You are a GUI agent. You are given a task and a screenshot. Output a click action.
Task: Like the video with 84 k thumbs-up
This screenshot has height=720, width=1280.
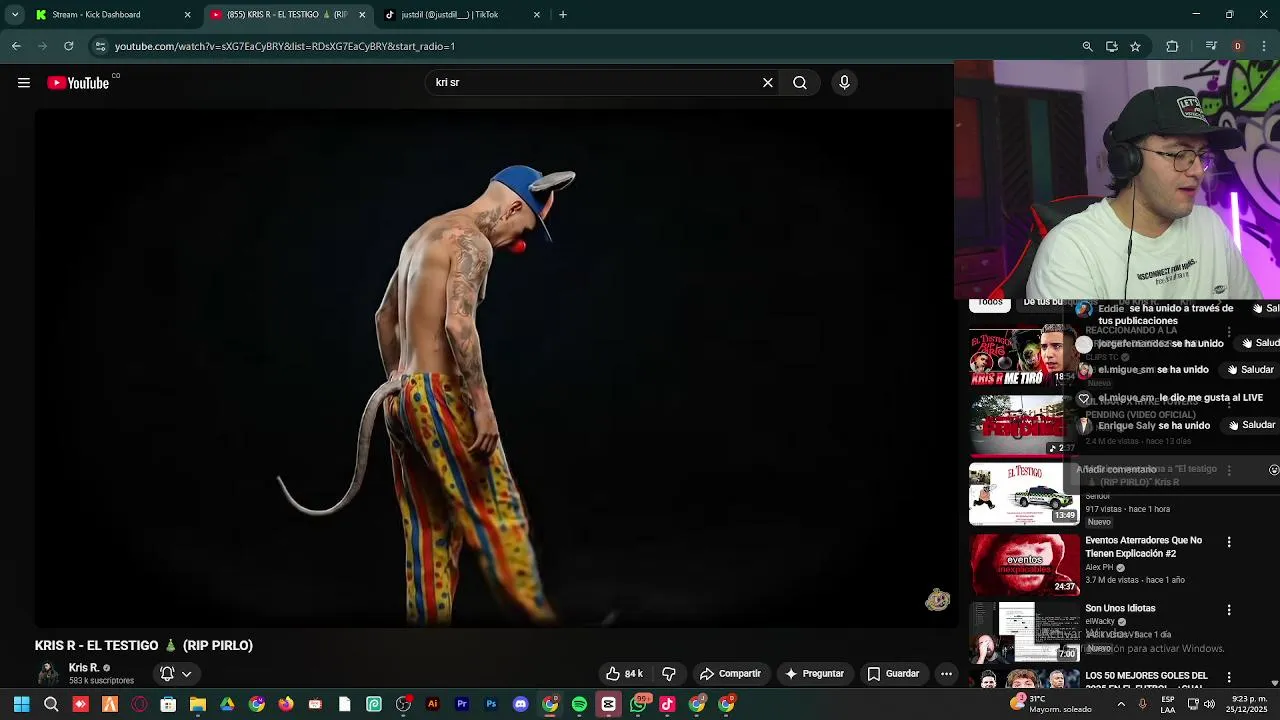pyautogui.click(x=624, y=674)
